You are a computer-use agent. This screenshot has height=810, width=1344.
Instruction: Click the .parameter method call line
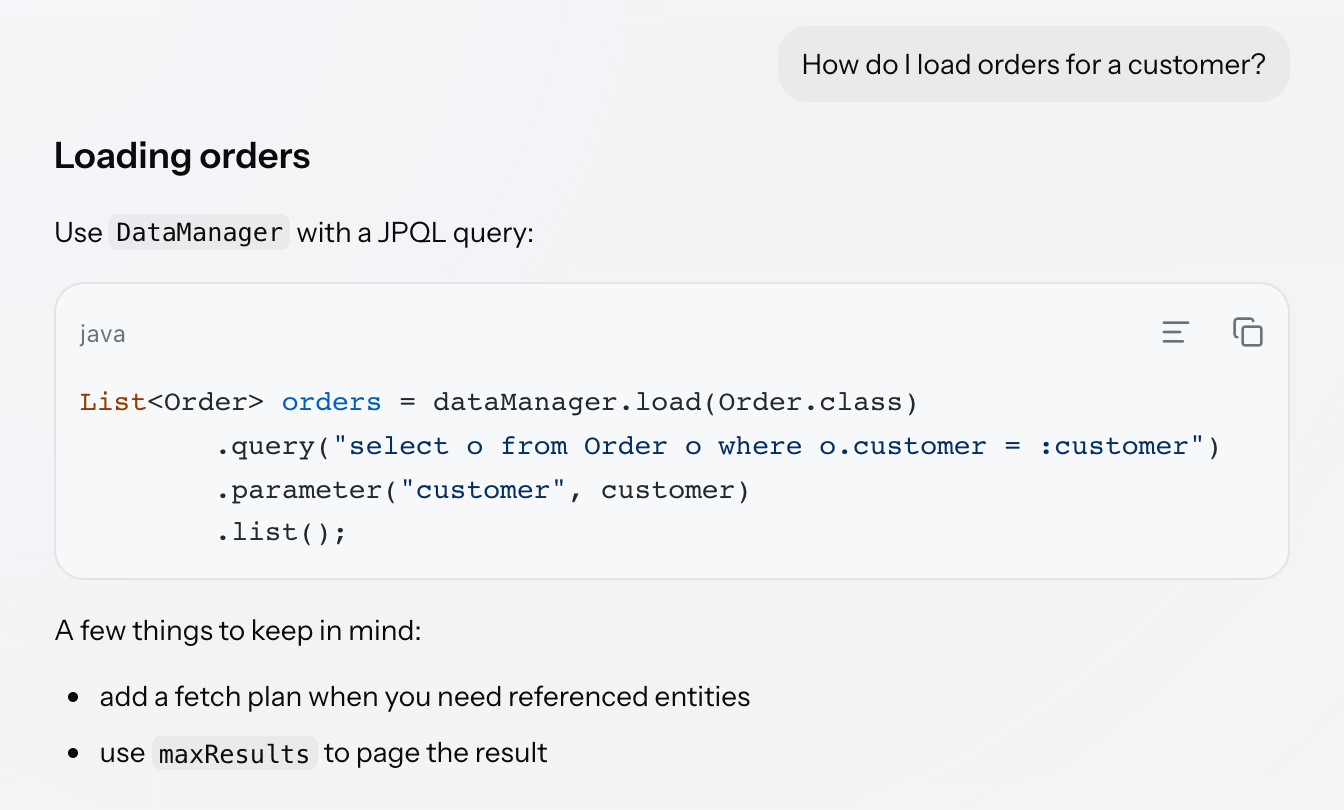(x=483, y=490)
